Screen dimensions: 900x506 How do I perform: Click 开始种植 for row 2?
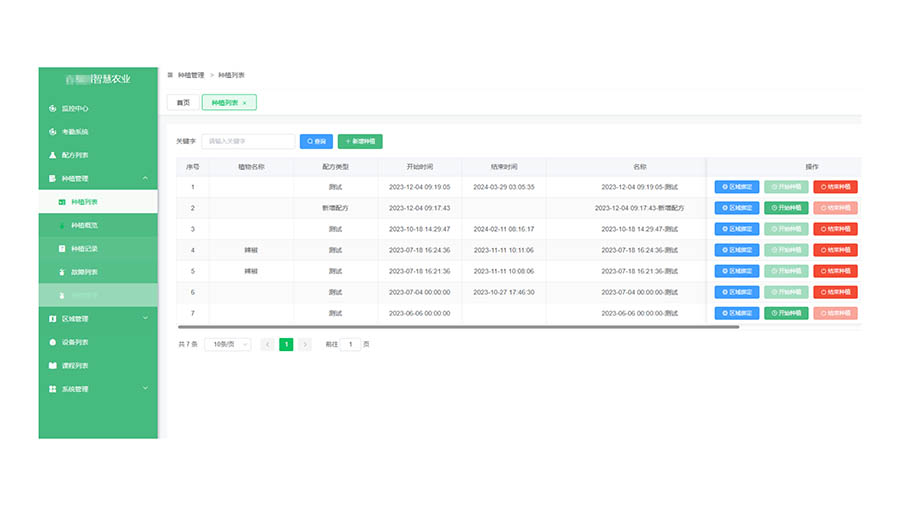786,208
